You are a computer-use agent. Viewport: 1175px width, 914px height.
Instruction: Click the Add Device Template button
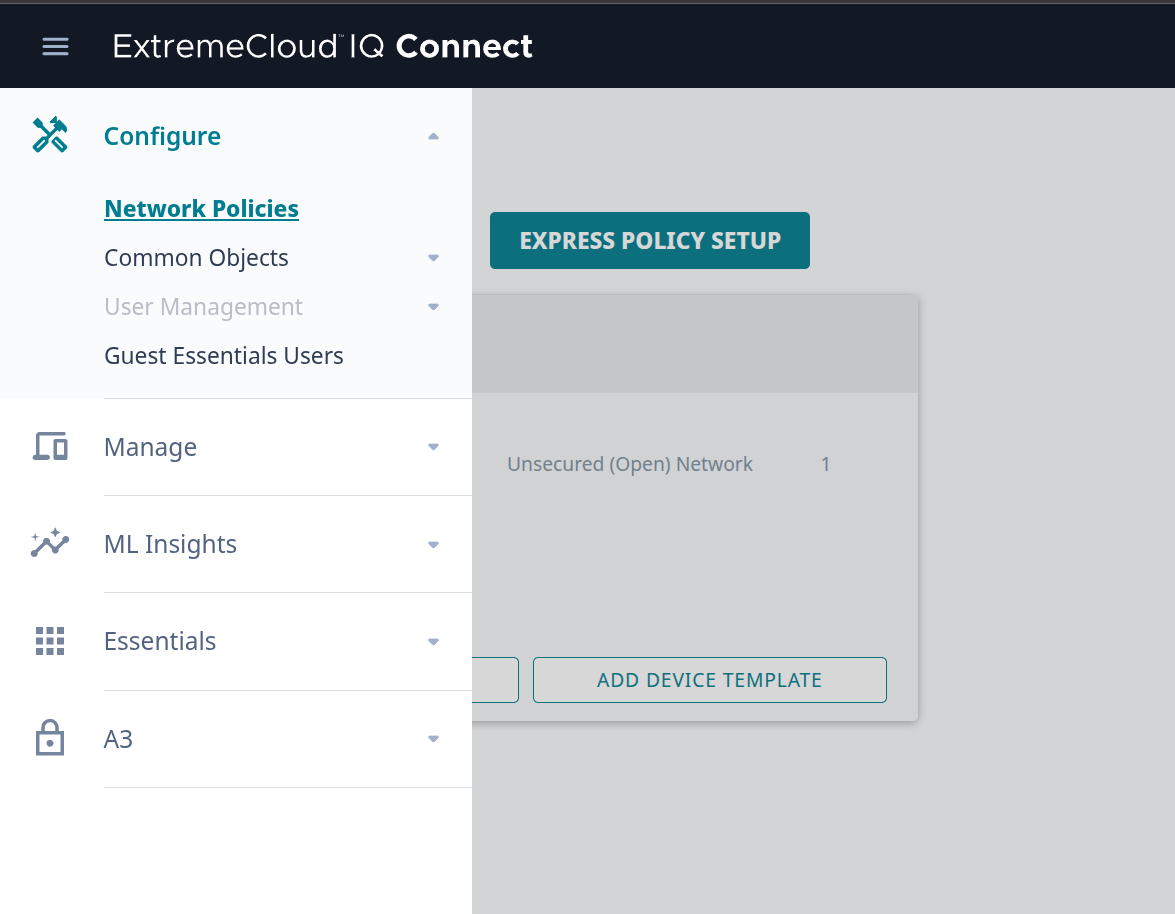(x=709, y=680)
